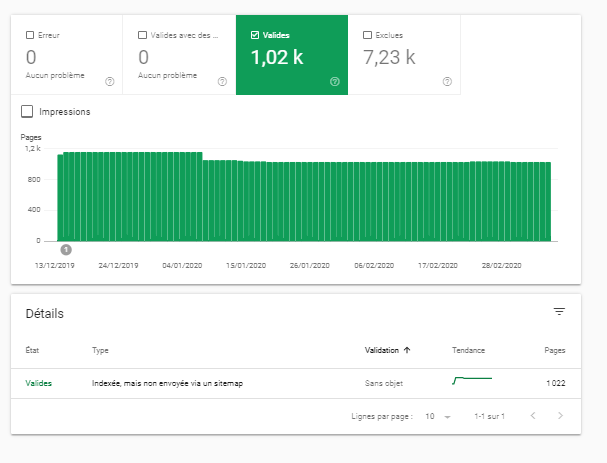The image size is (607, 463).
Task: Enable the Erreur checkbox
Action: [30, 34]
